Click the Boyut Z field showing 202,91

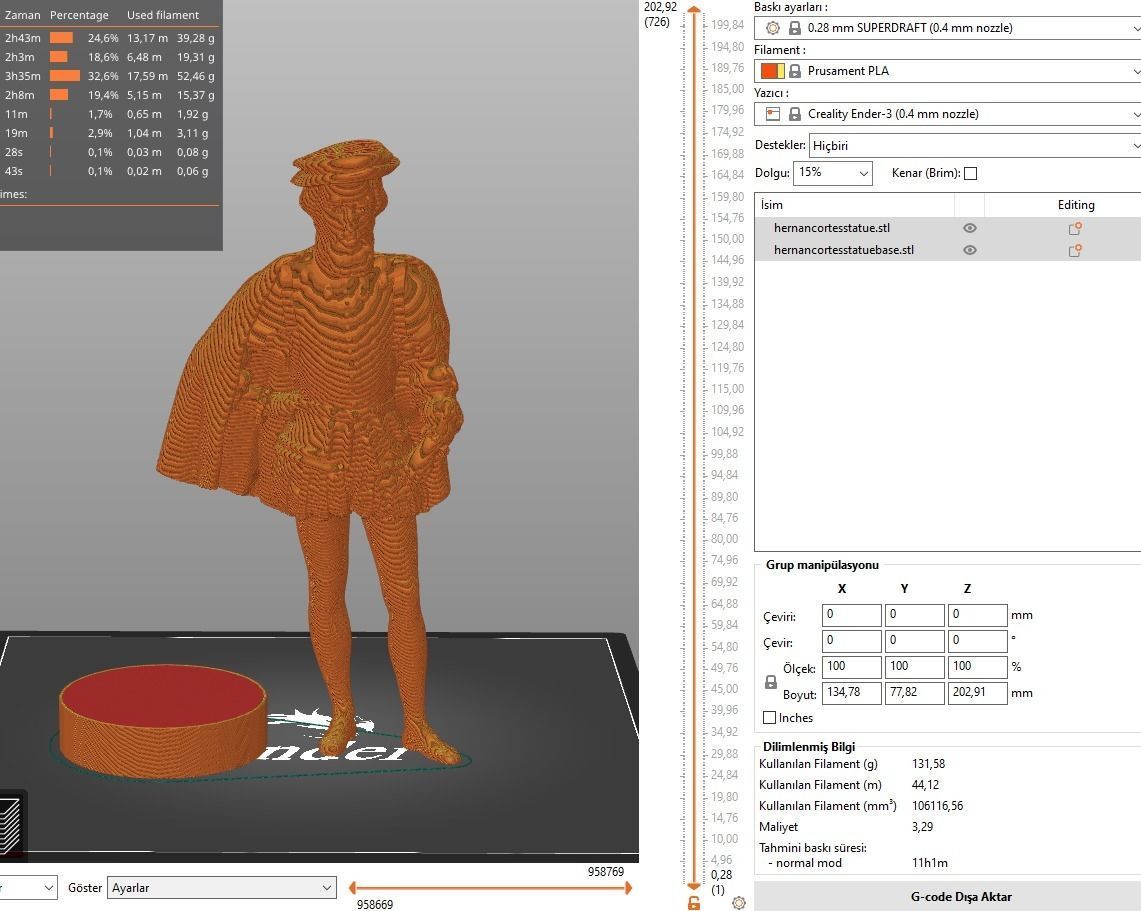pos(977,693)
